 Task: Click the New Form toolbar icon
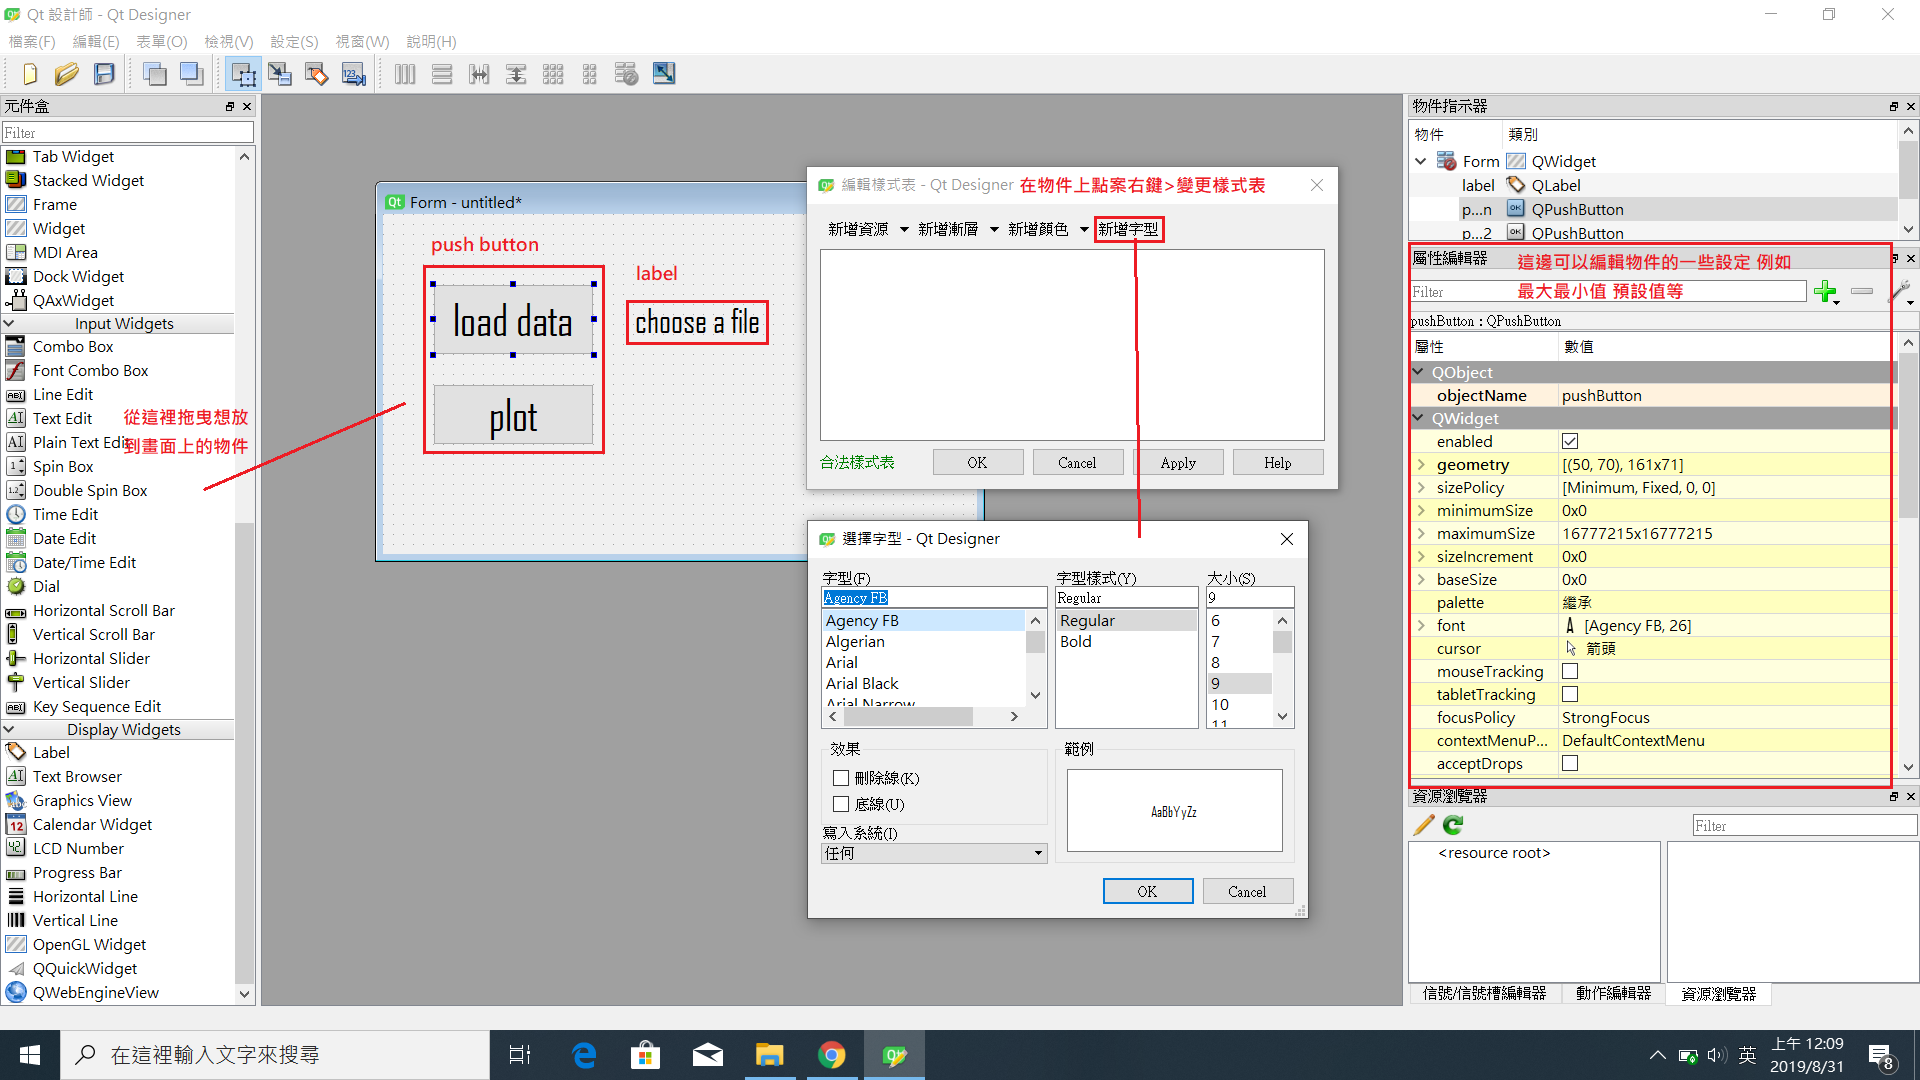pyautogui.click(x=29, y=74)
